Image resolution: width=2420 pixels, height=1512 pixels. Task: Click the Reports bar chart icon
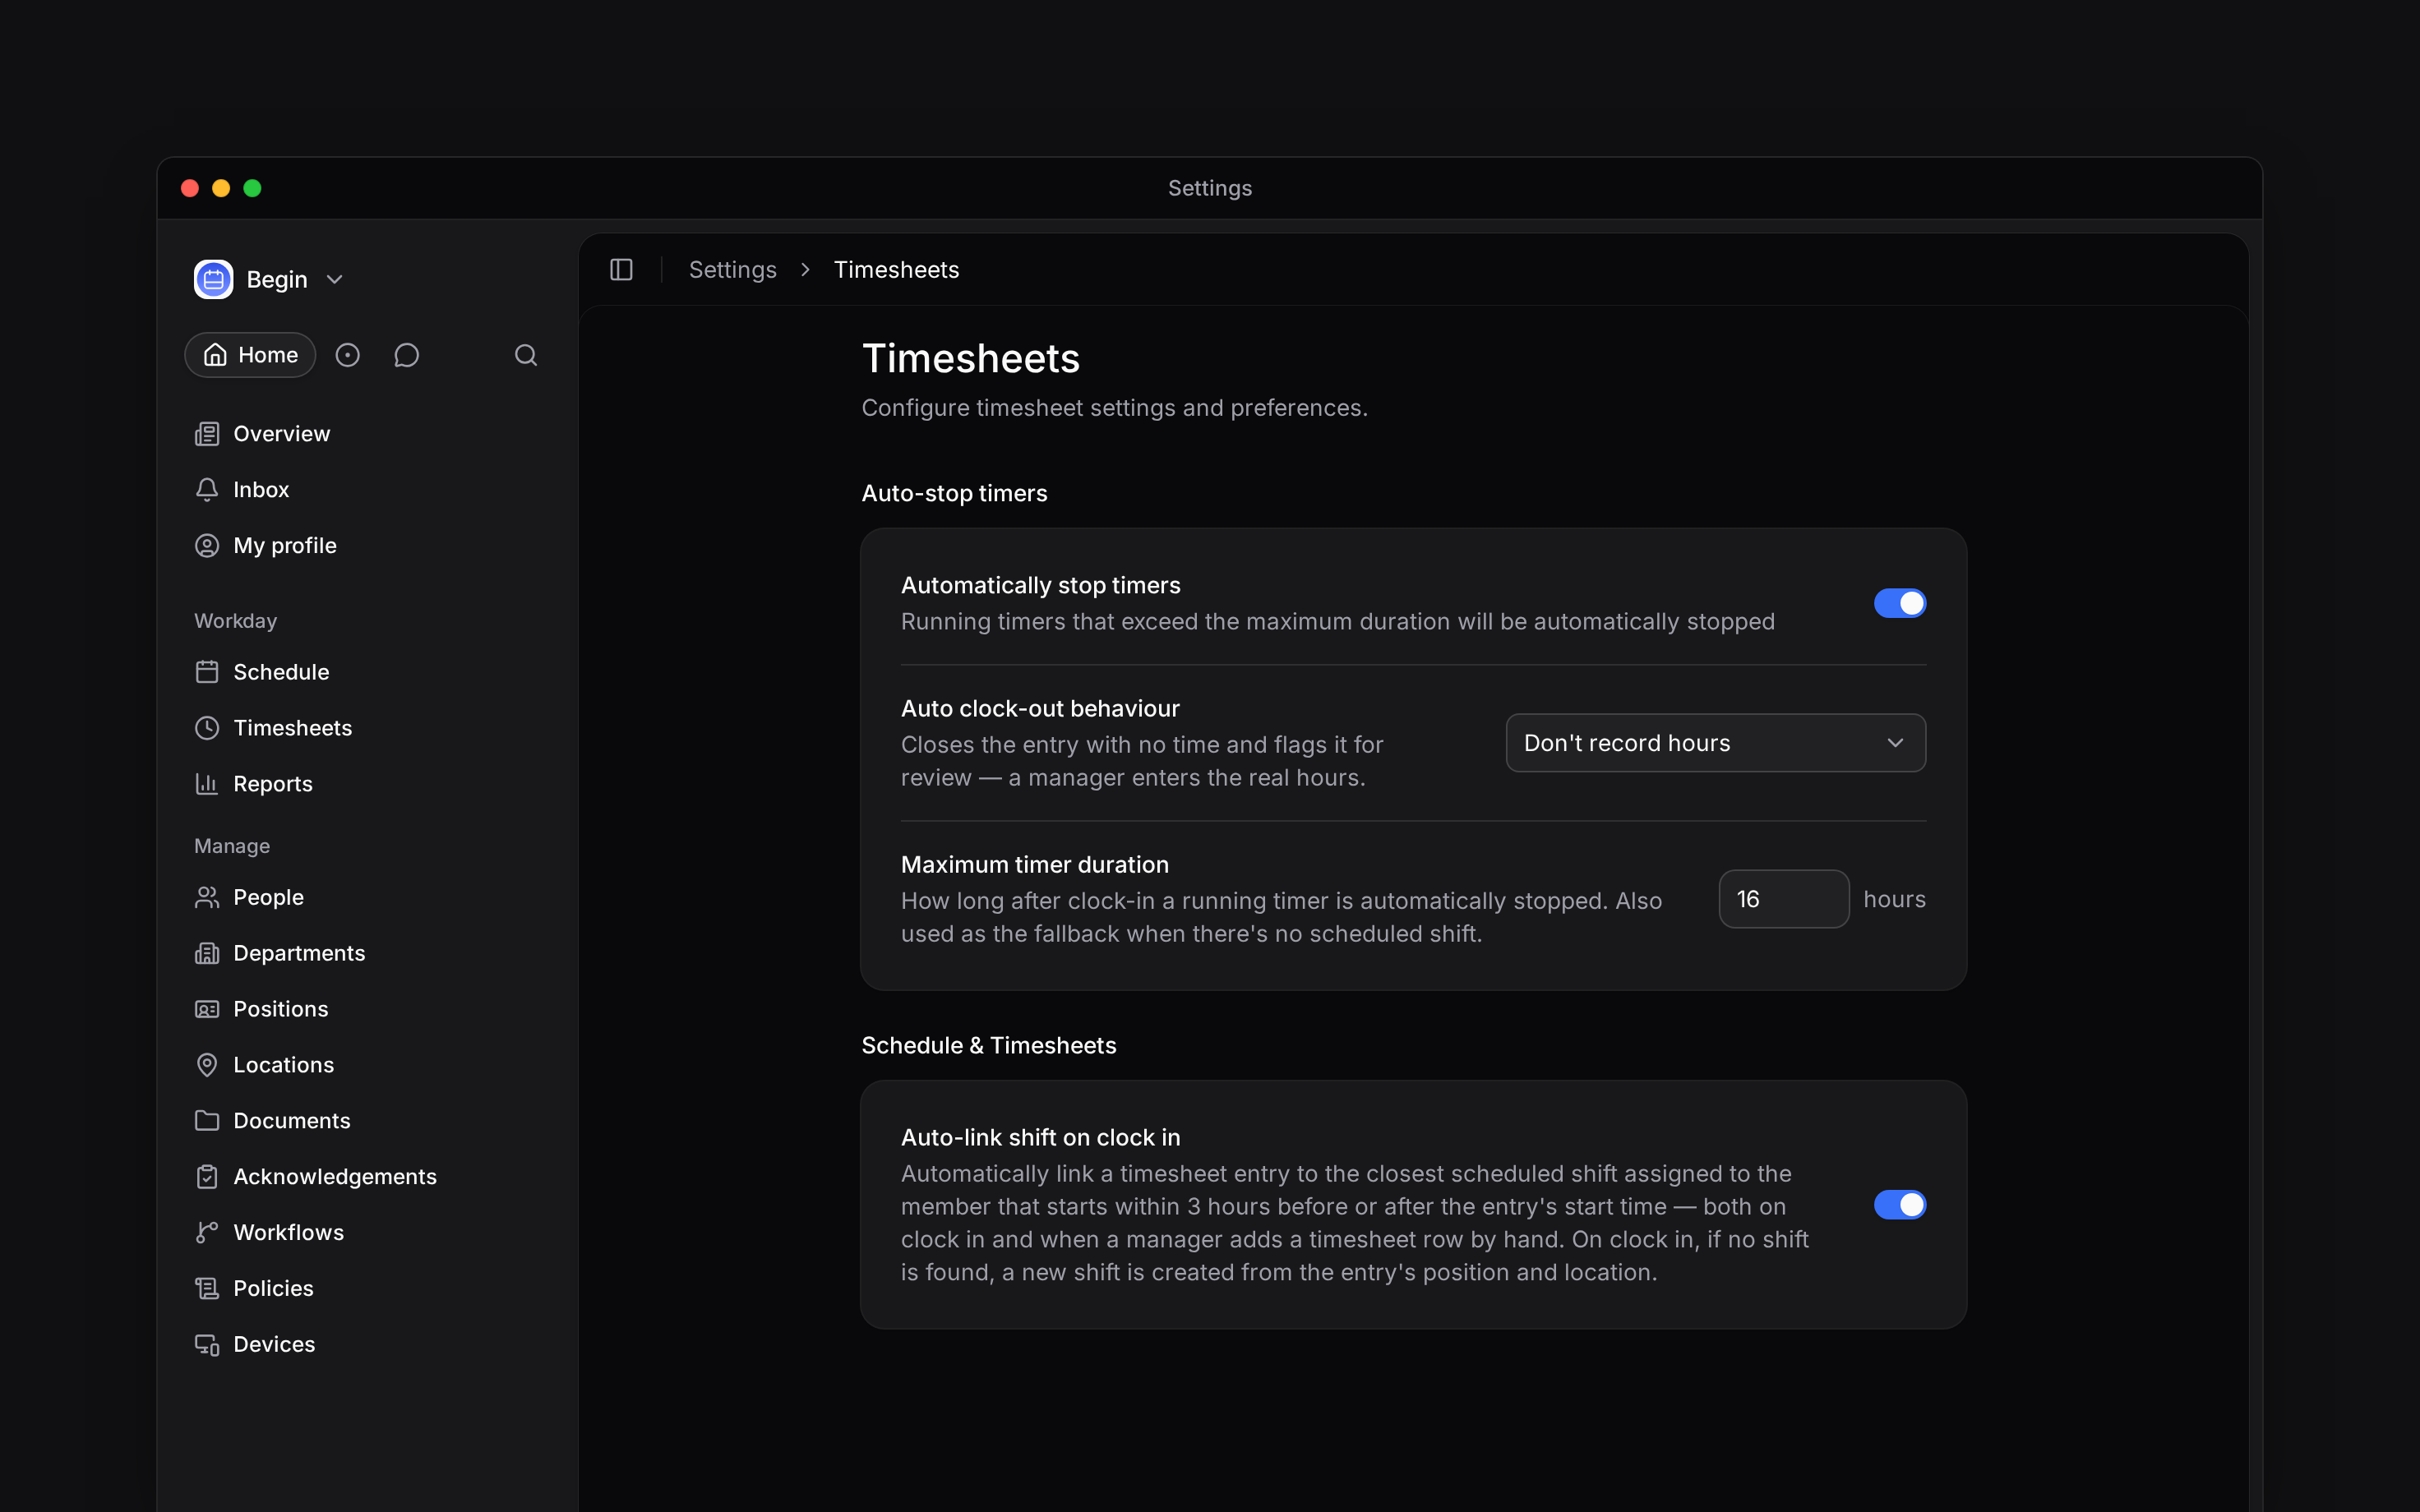(x=207, y=784)
